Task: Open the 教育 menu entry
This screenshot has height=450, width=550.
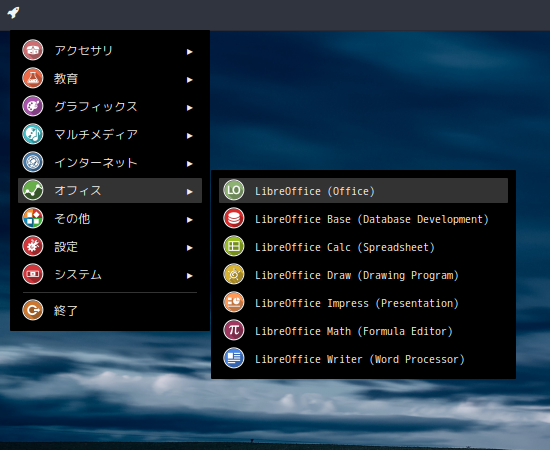Action: click(110, 79)
